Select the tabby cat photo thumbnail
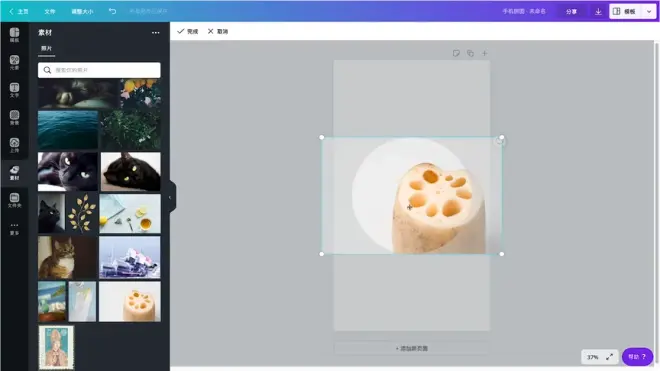660x371 pixels. [67, 257]
